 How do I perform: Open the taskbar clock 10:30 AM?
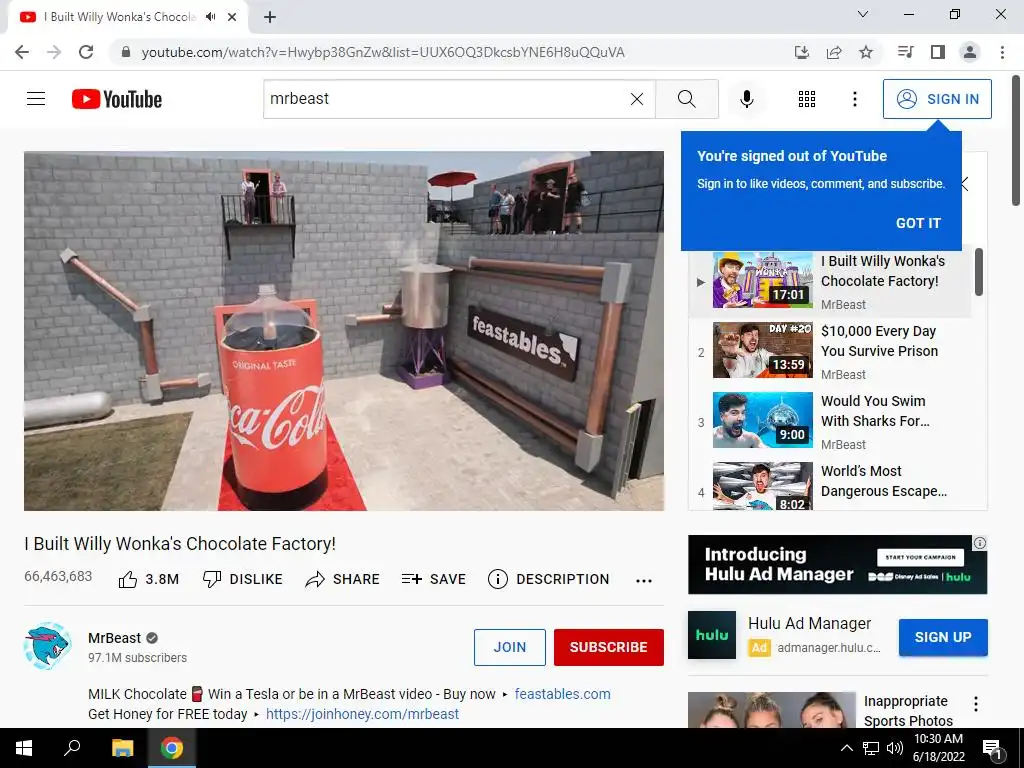pyautogui.click(x=938, y=748)
